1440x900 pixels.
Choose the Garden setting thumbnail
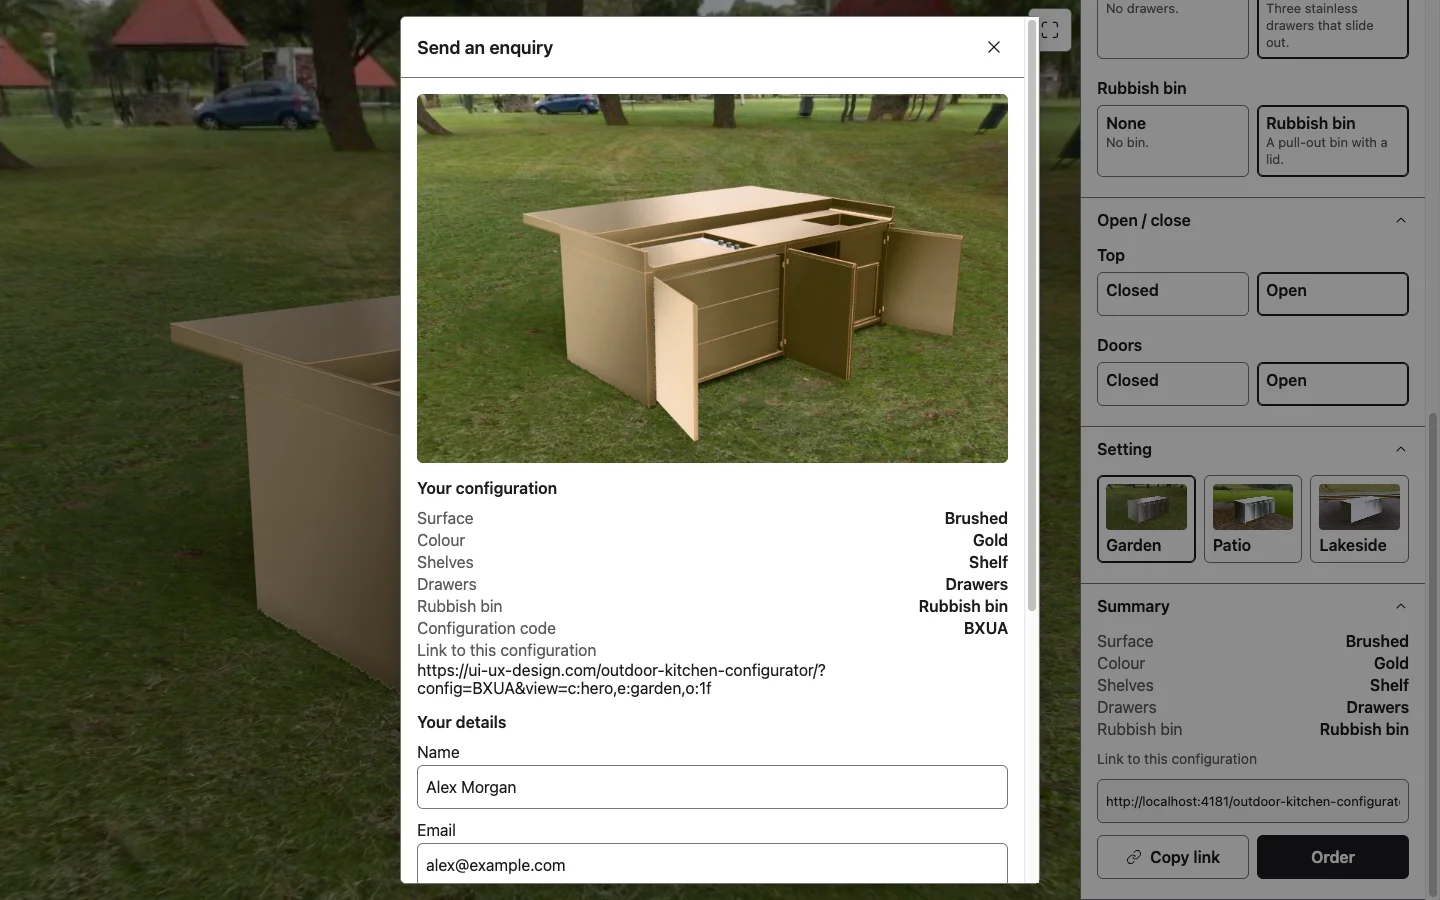[x=1146, y=519]
